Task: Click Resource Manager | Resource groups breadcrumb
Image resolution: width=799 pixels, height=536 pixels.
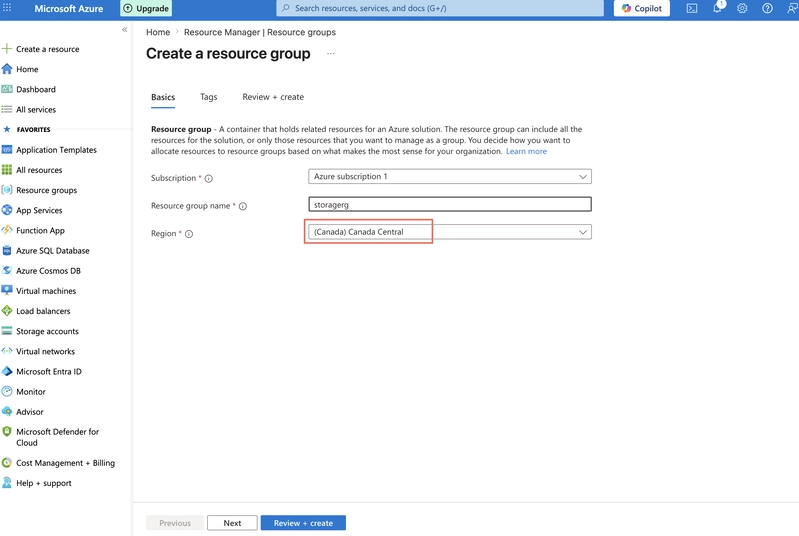Action: tap(260, 32)
